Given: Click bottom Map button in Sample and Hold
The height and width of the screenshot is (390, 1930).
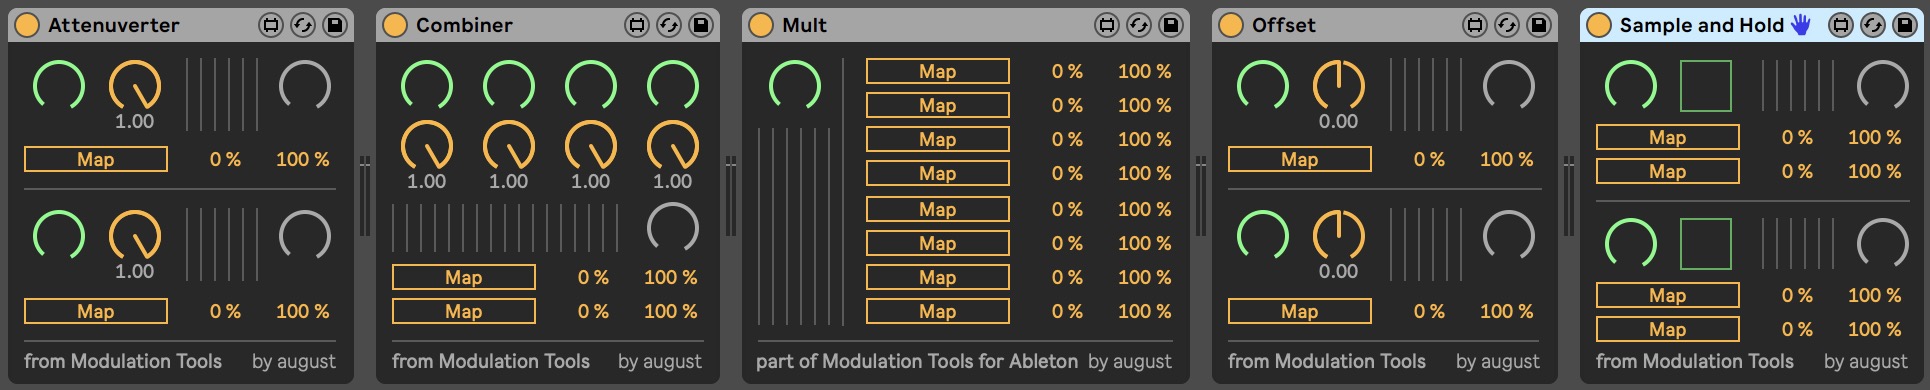Looking at the screenshot, I should click(x=1668, y=329).
